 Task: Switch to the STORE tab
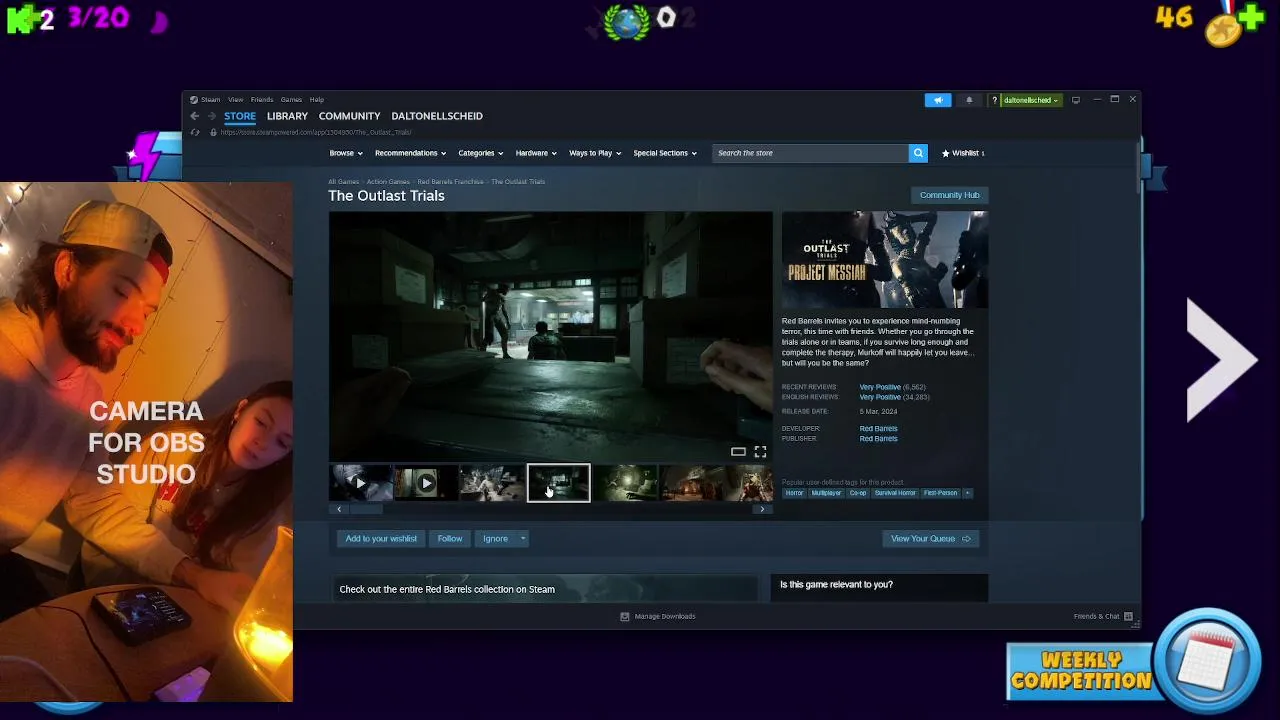click(240, 116)
